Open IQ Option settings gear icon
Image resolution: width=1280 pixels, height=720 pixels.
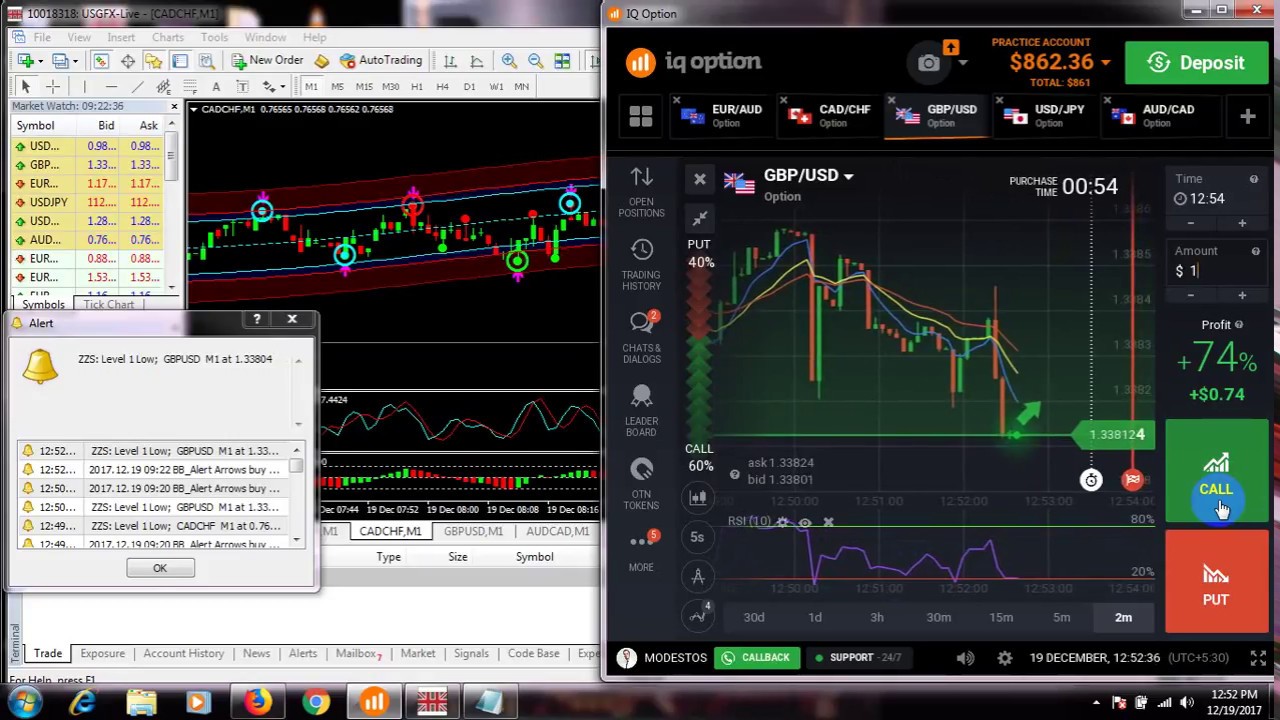1005,657
